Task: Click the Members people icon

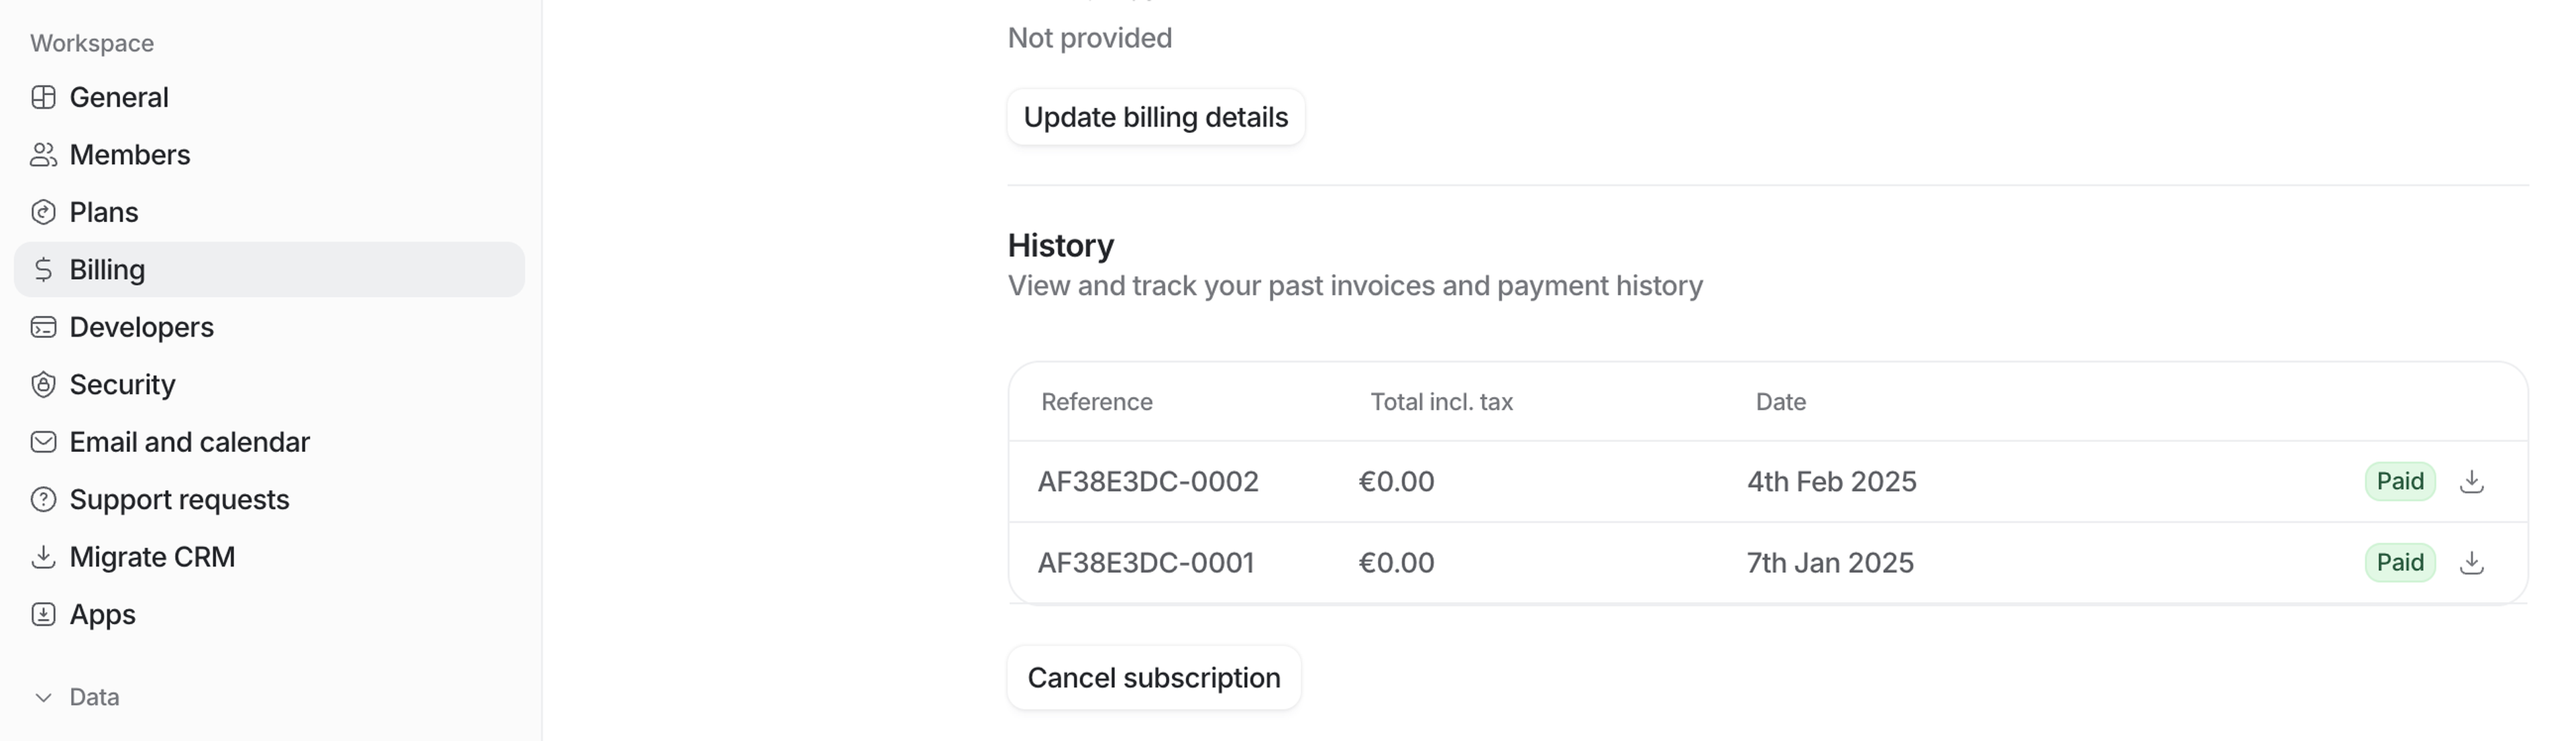Action: (43, 155)
